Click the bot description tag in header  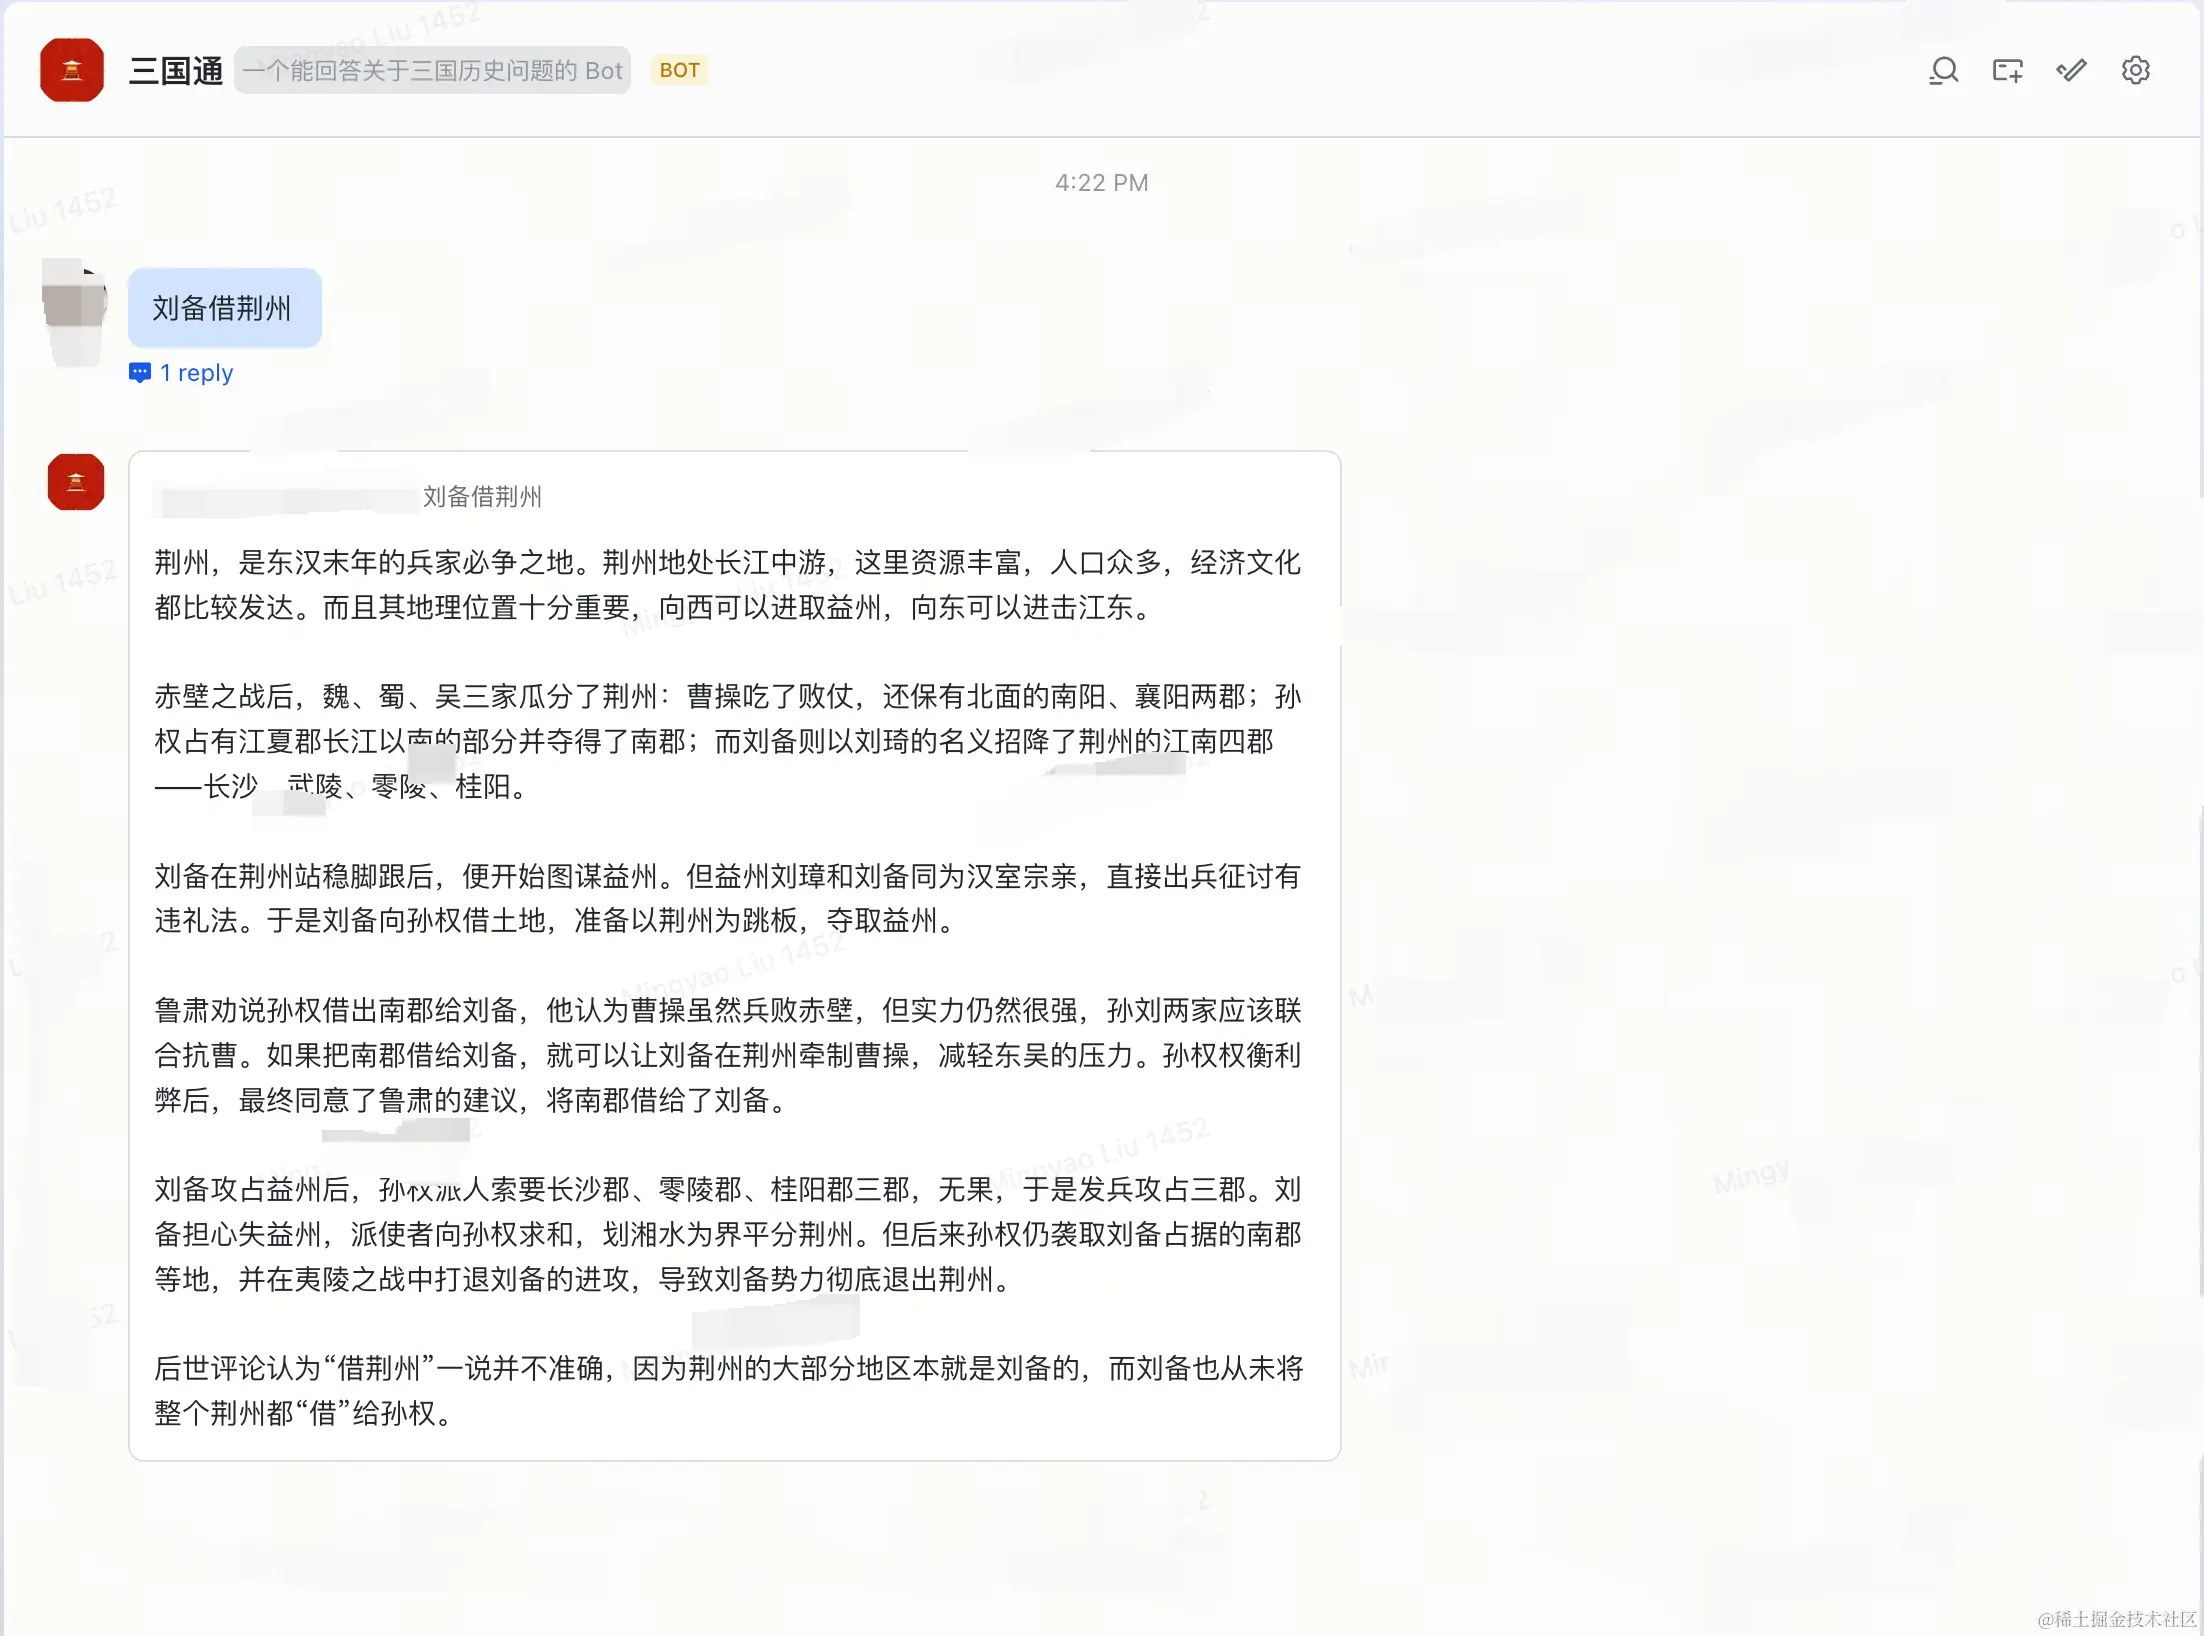(x=432, y=71)
